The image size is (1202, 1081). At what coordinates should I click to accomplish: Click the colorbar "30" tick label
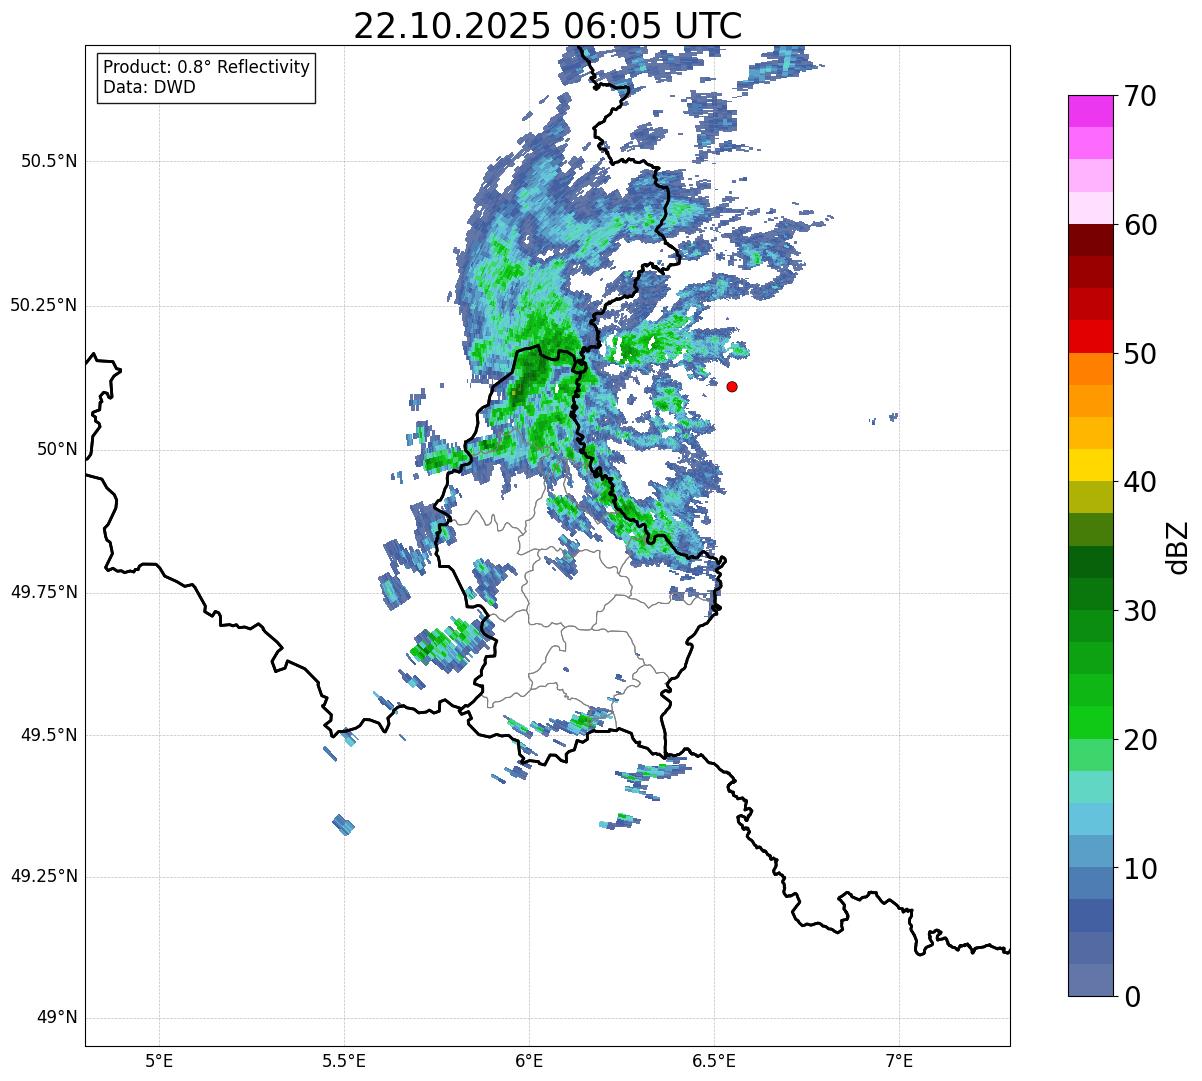pyautogui.click(x=1140, y=611)
